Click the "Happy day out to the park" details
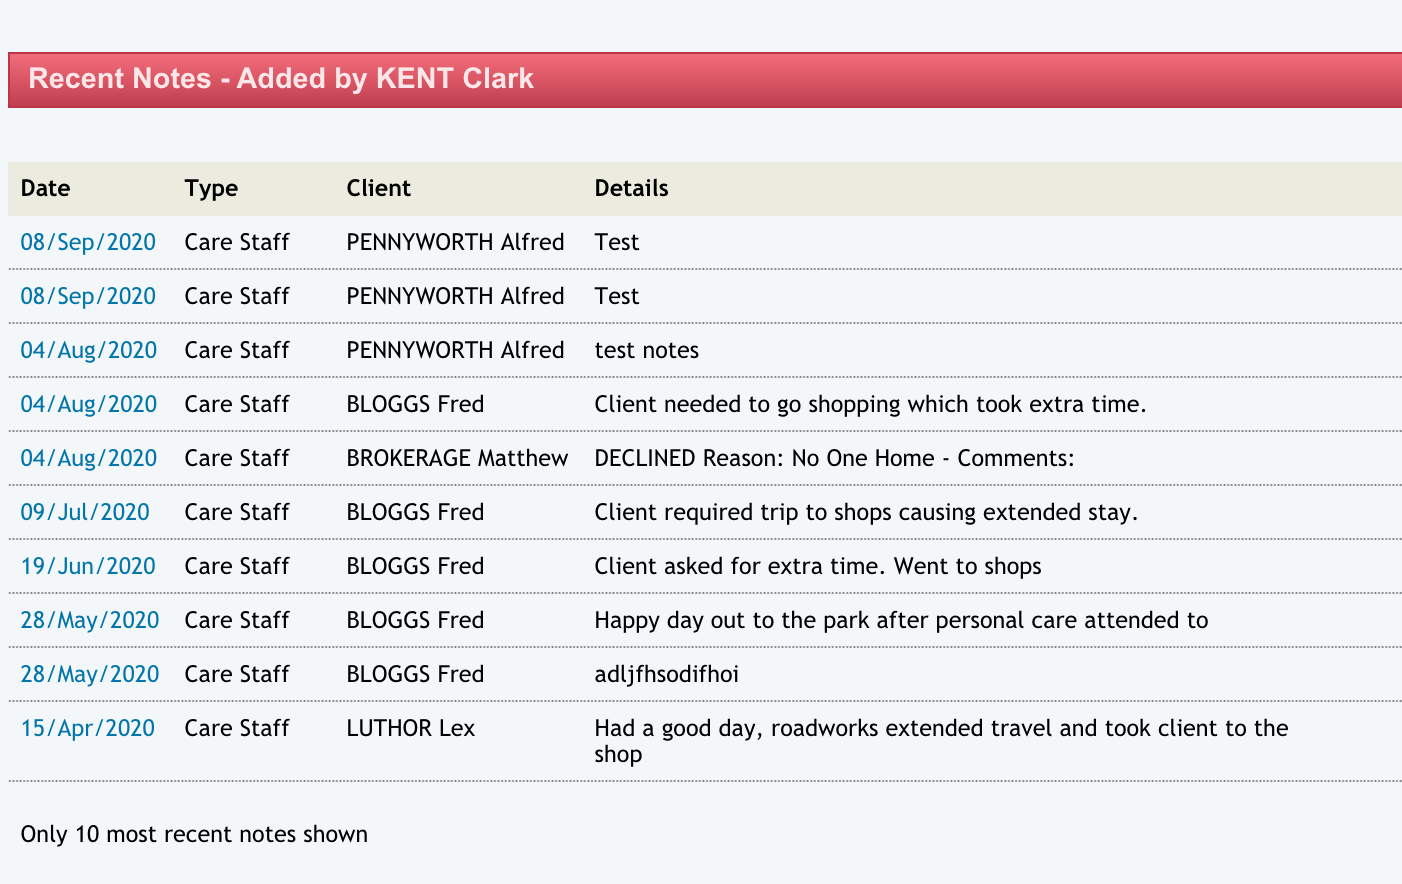 (901, 620)
